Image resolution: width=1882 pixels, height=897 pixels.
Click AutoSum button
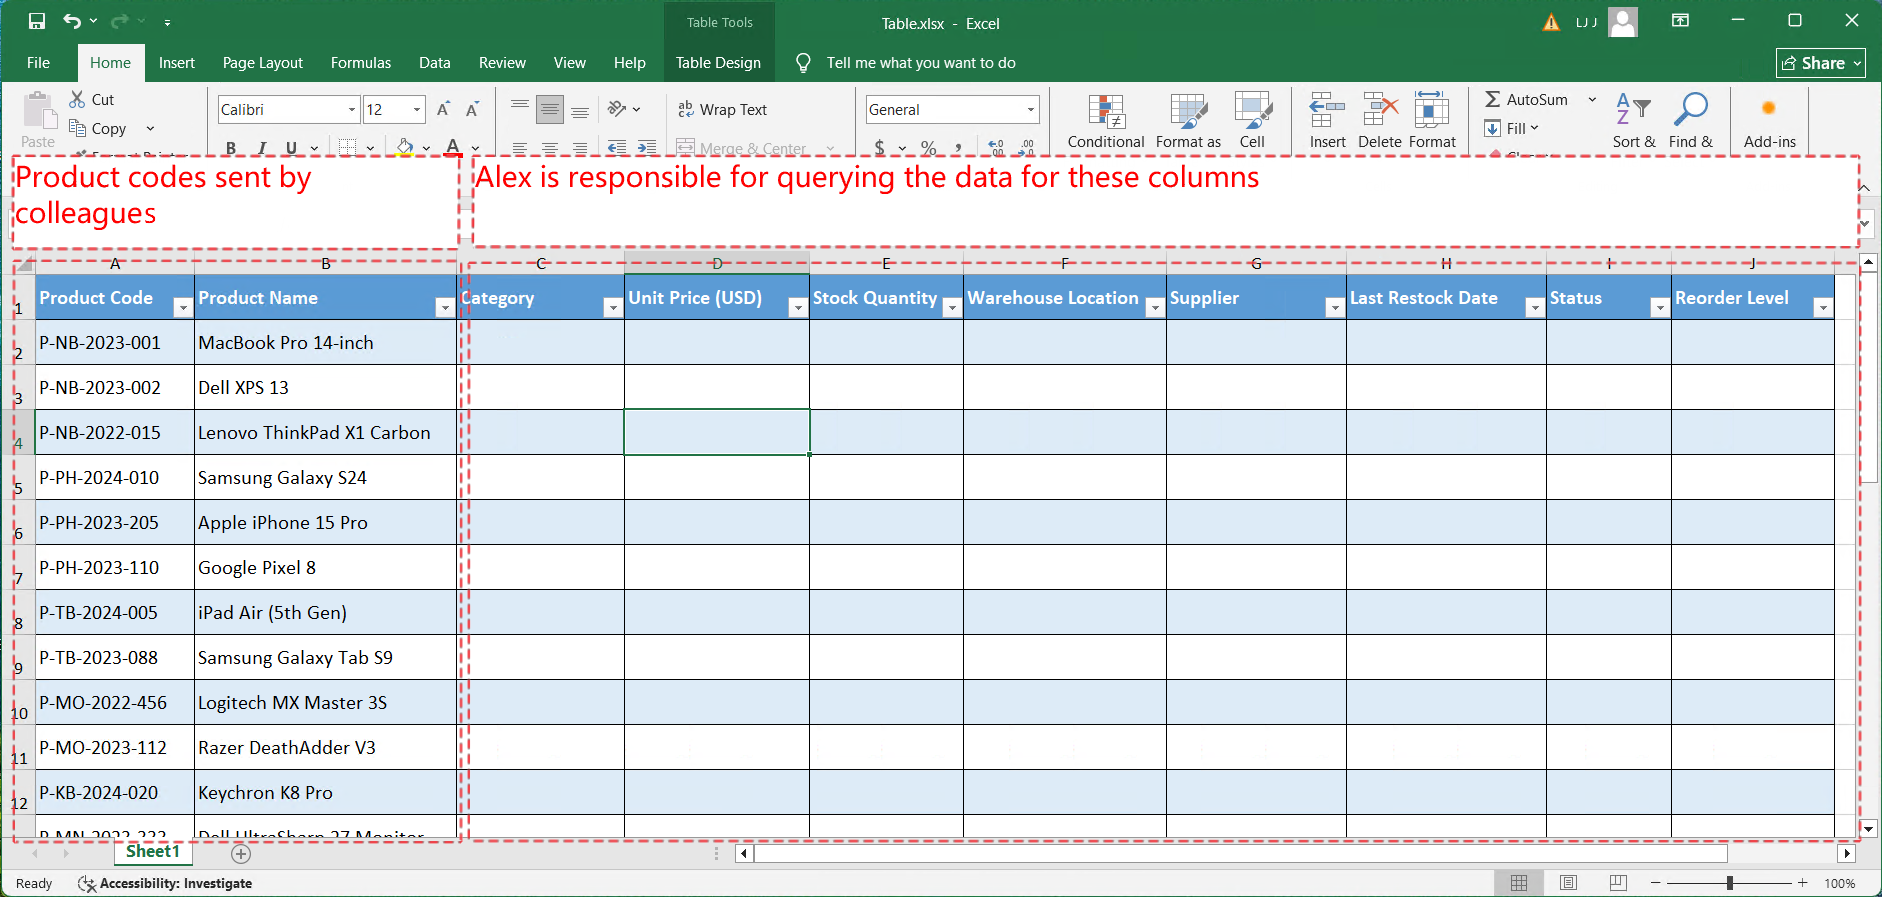pyautogui.click(x=1526, y=99)
